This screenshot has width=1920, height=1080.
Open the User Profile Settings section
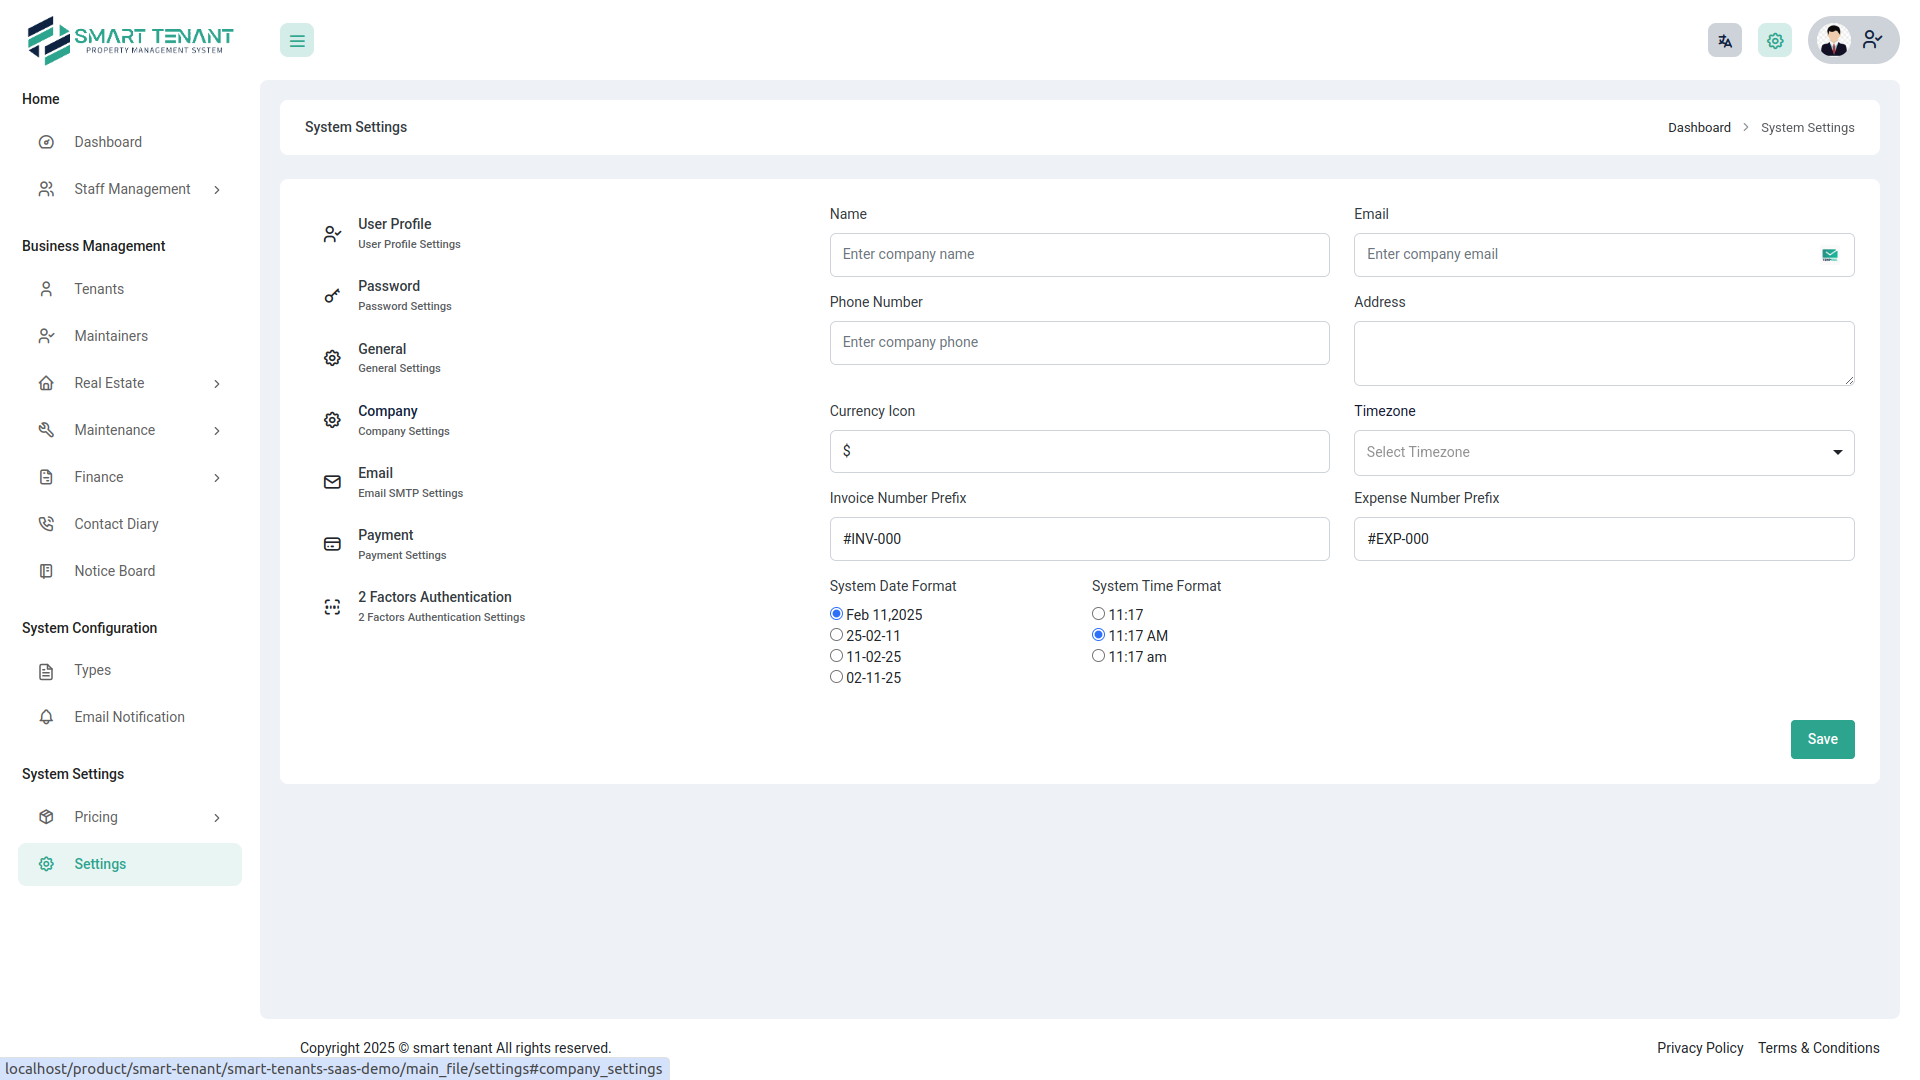(394, 232)
